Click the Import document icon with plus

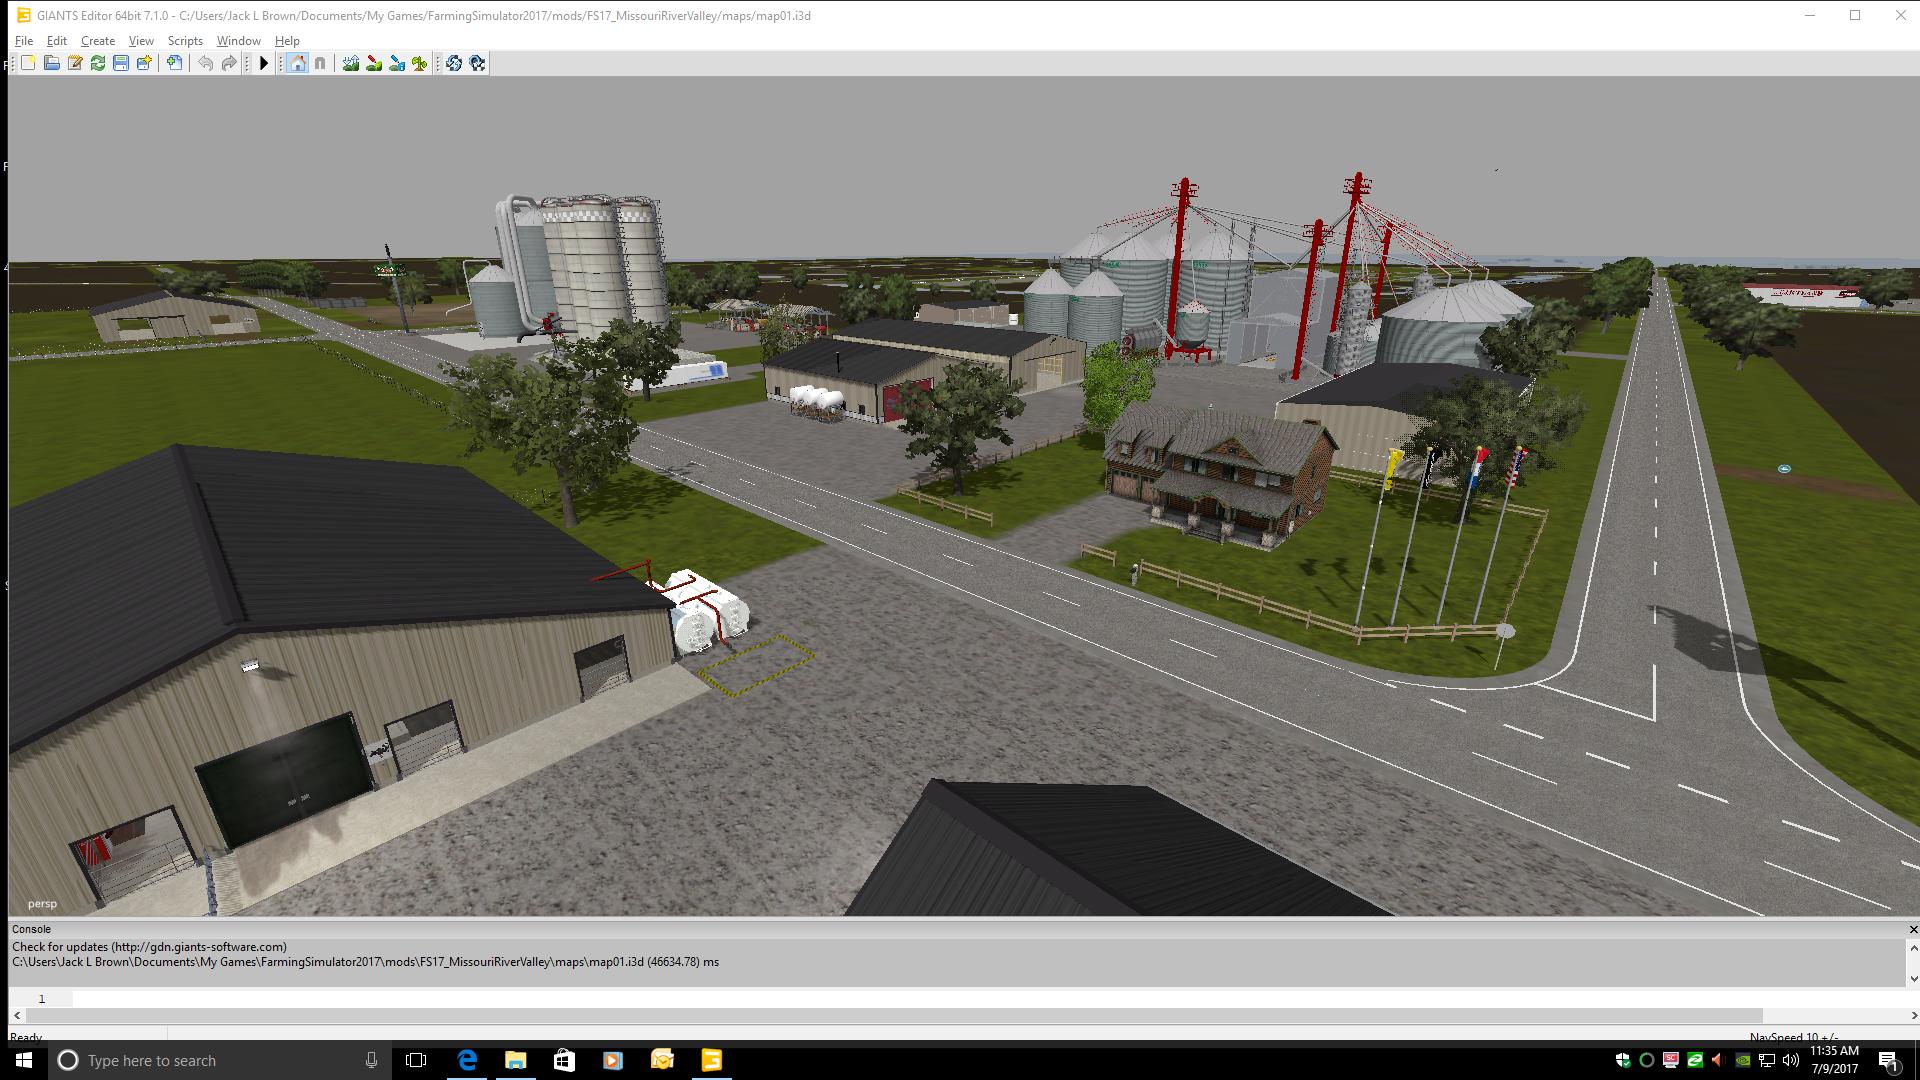pyautogui.click(x=175, y=63)
